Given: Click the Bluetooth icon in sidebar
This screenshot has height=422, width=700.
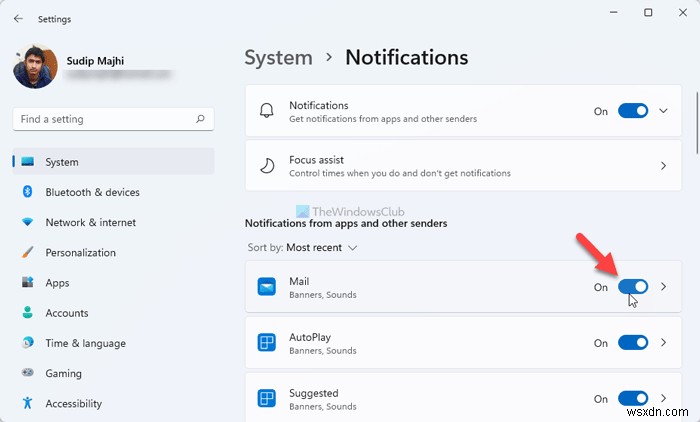Looking at the screenshot, I should pyautogui.click(x=27, y=192).
